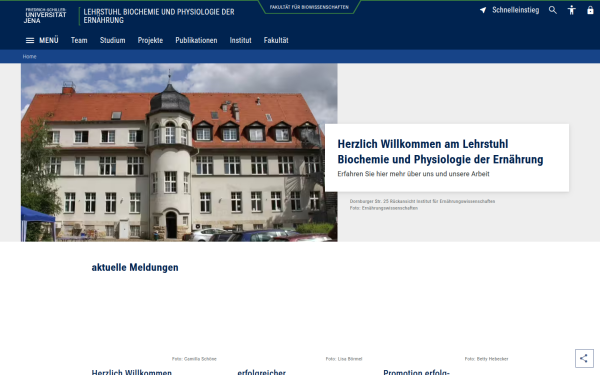
Task: Click the login padlock icon
Action: click(590, 10)
